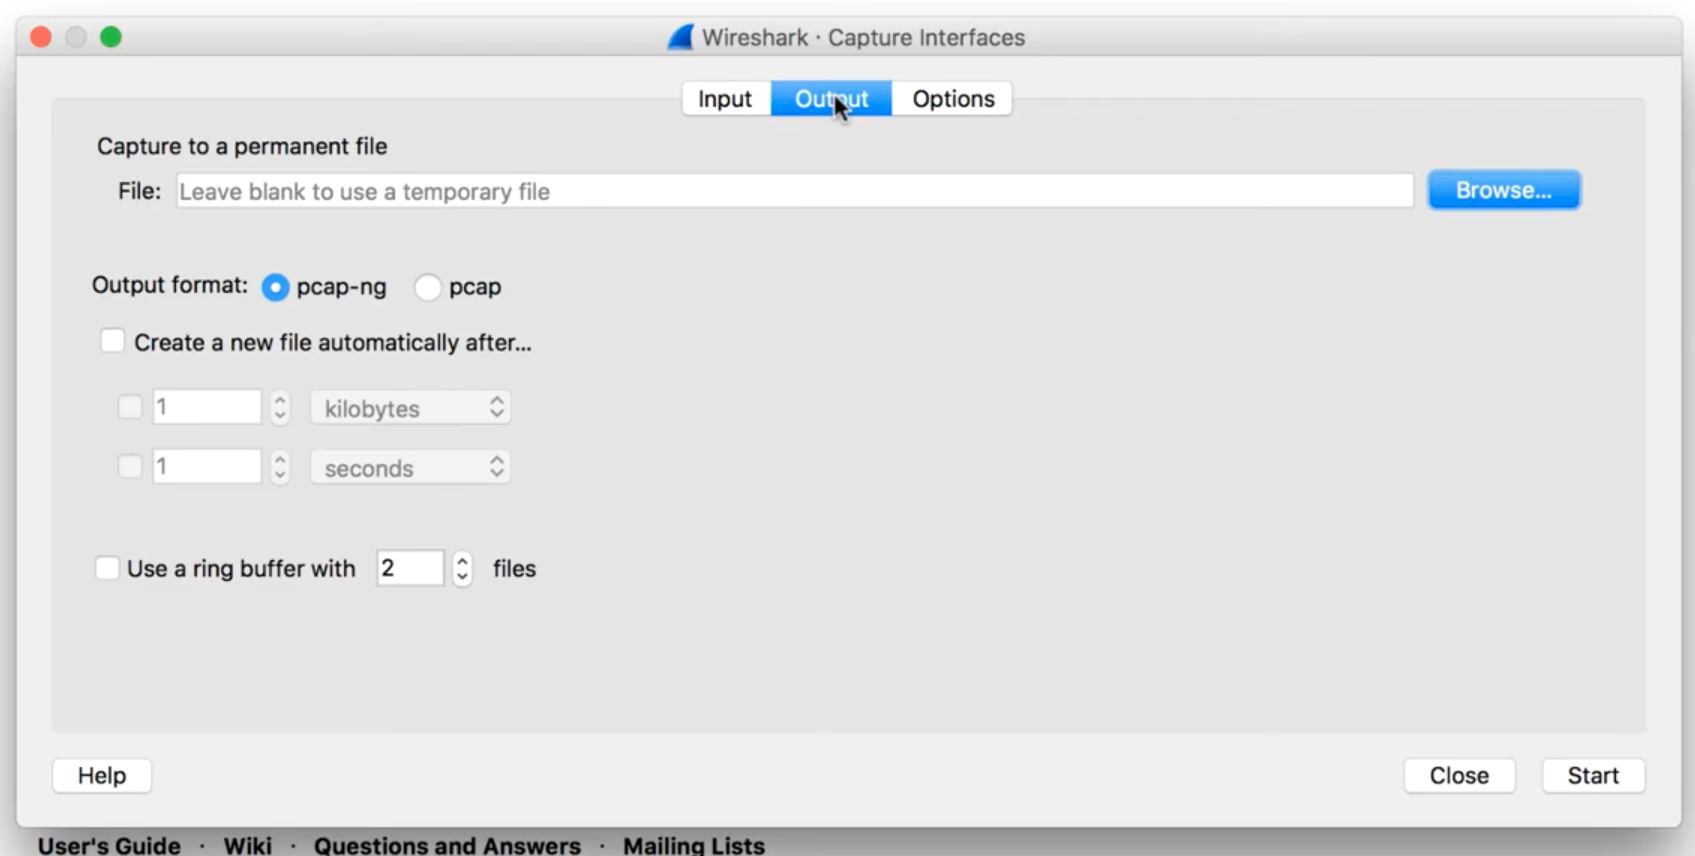Enable Create a new file automatically after
This screenshot has height=856, width=1695.
pos(112,342)
